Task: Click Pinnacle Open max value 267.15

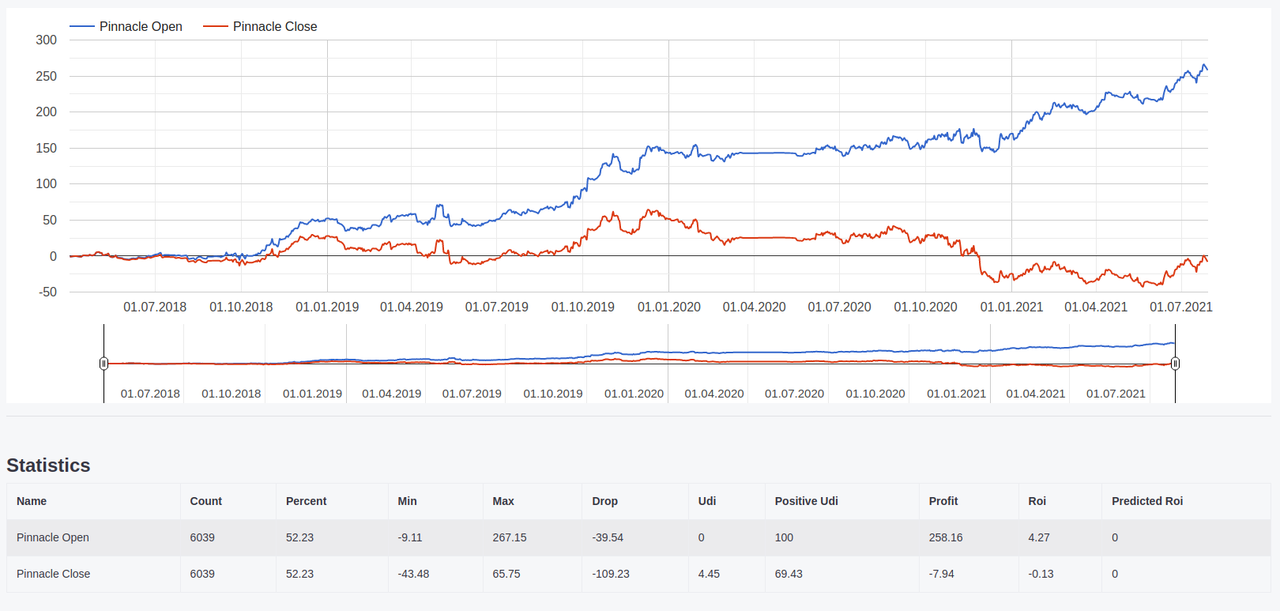Action: point(510,537)
